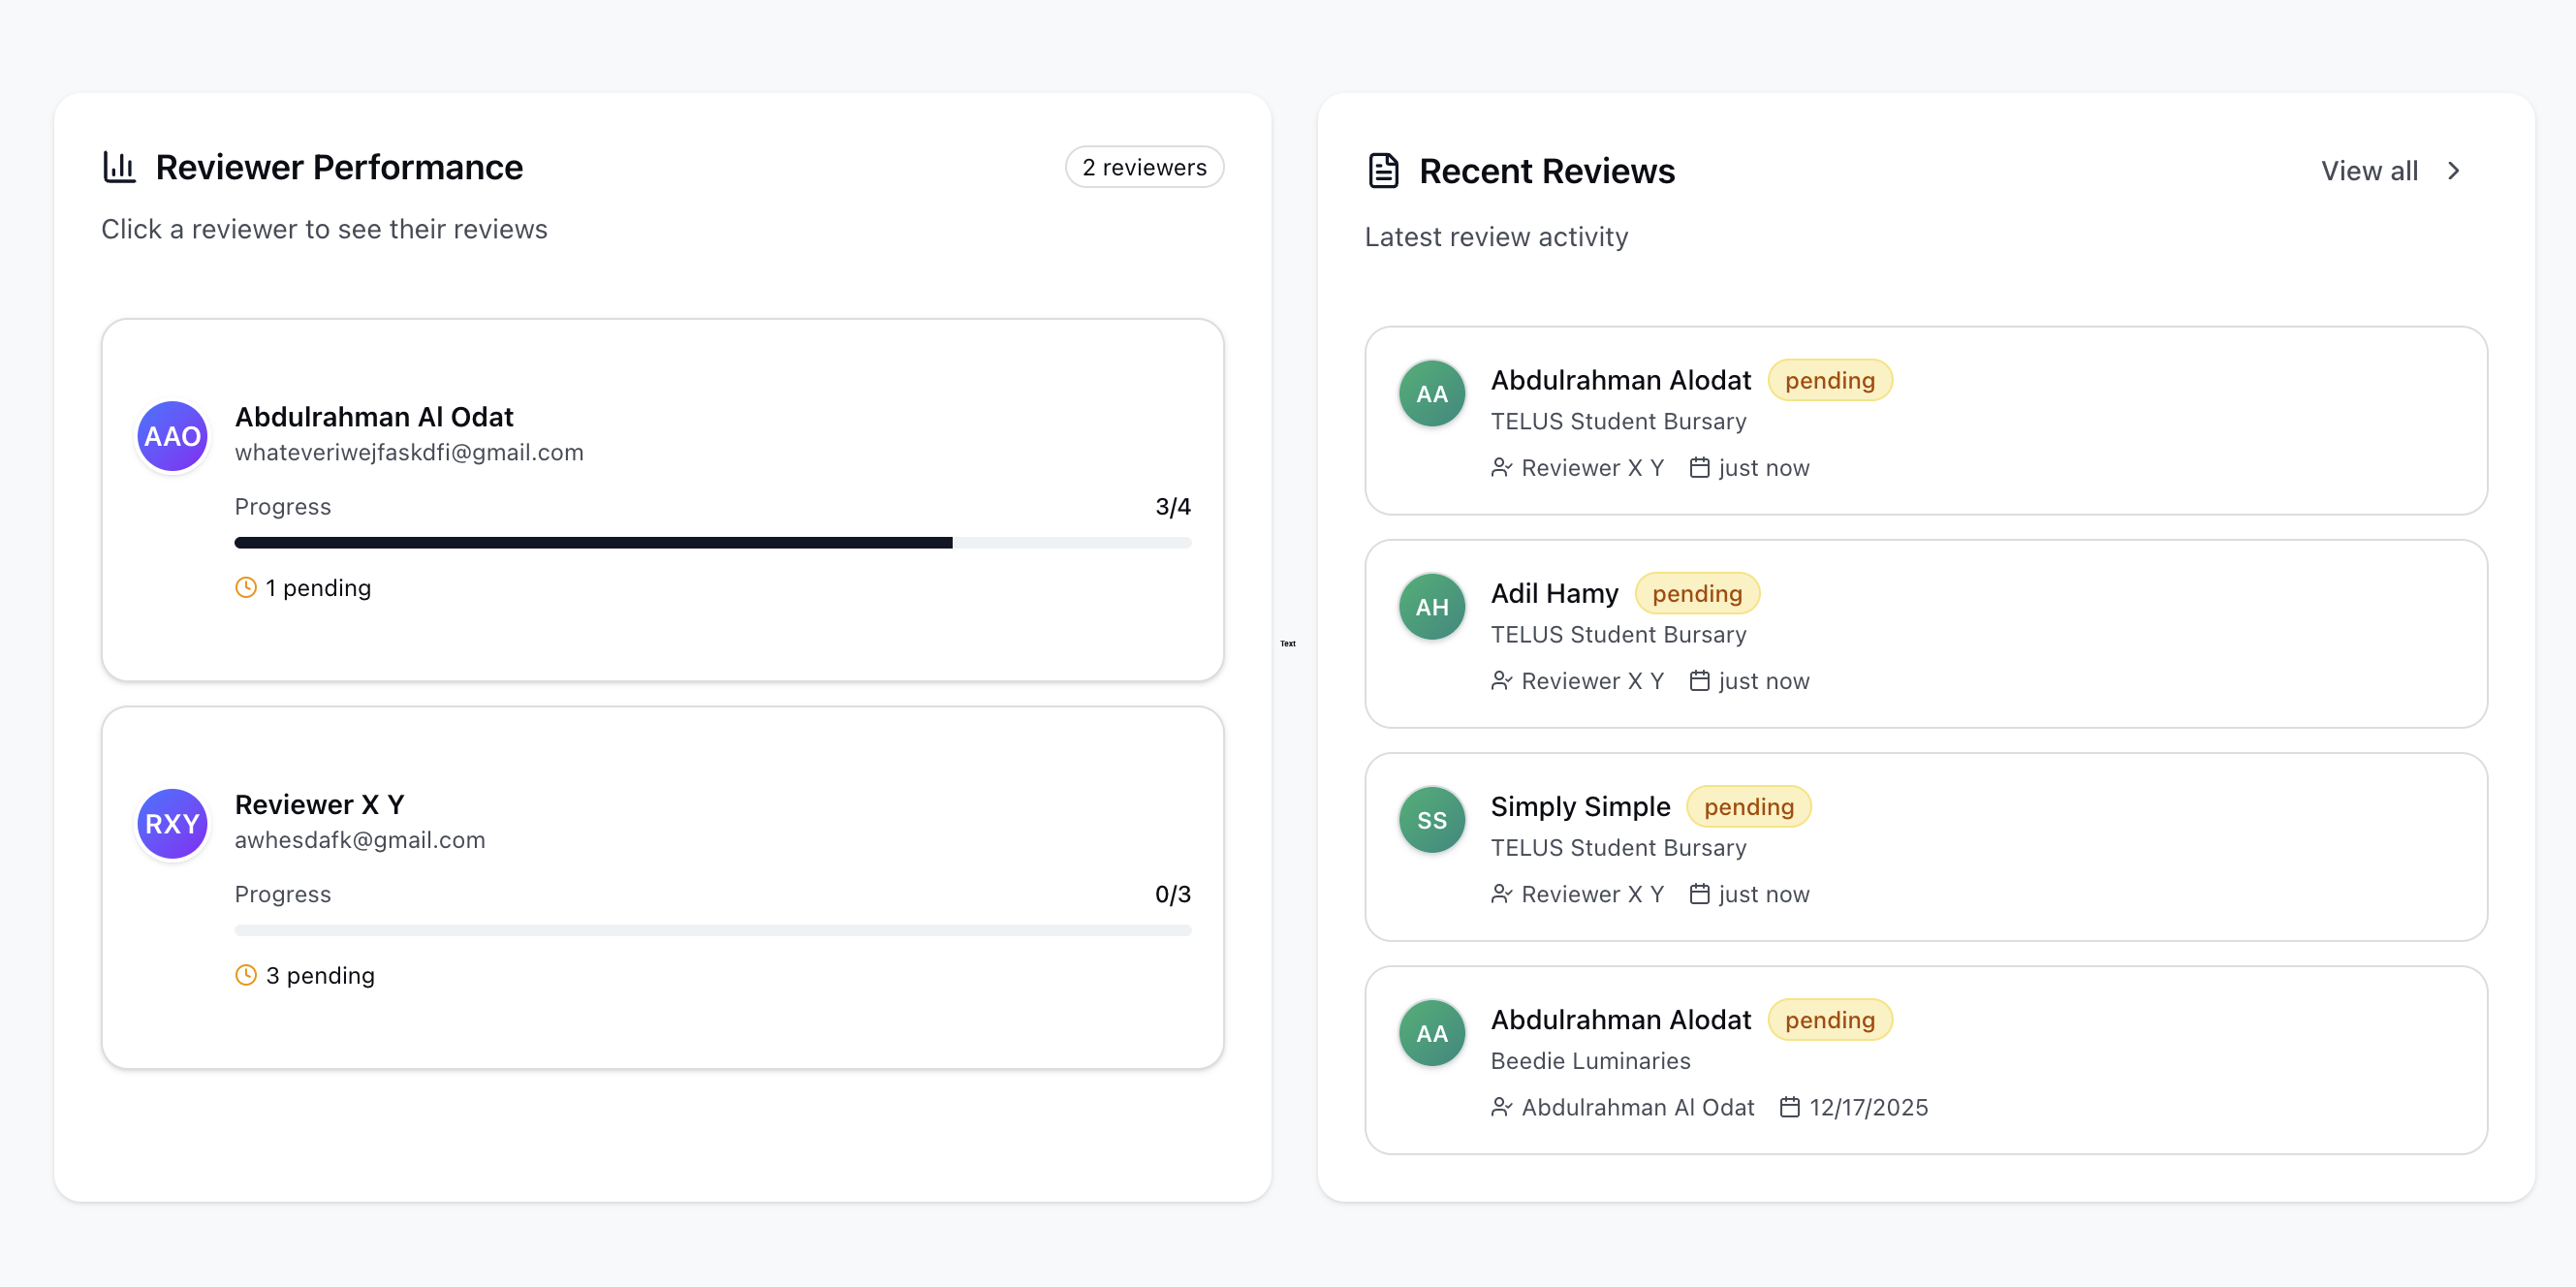This screenshot has width=2576, height=1287.
Task: Click the orange clock icon beside 3 pending
Action: pyautogui.click(x=246, y=974)
